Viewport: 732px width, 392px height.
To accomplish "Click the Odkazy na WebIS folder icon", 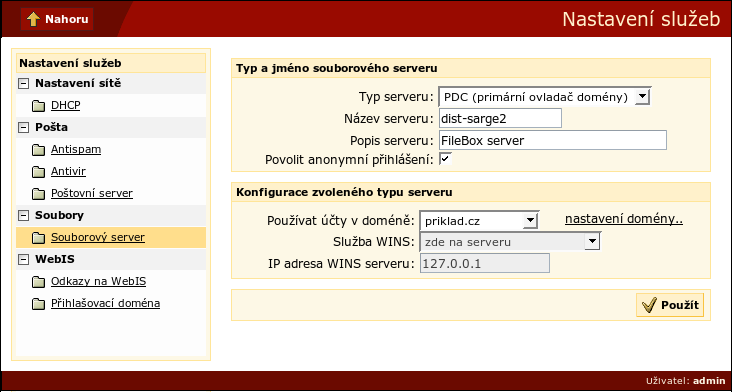I will 38,282.
